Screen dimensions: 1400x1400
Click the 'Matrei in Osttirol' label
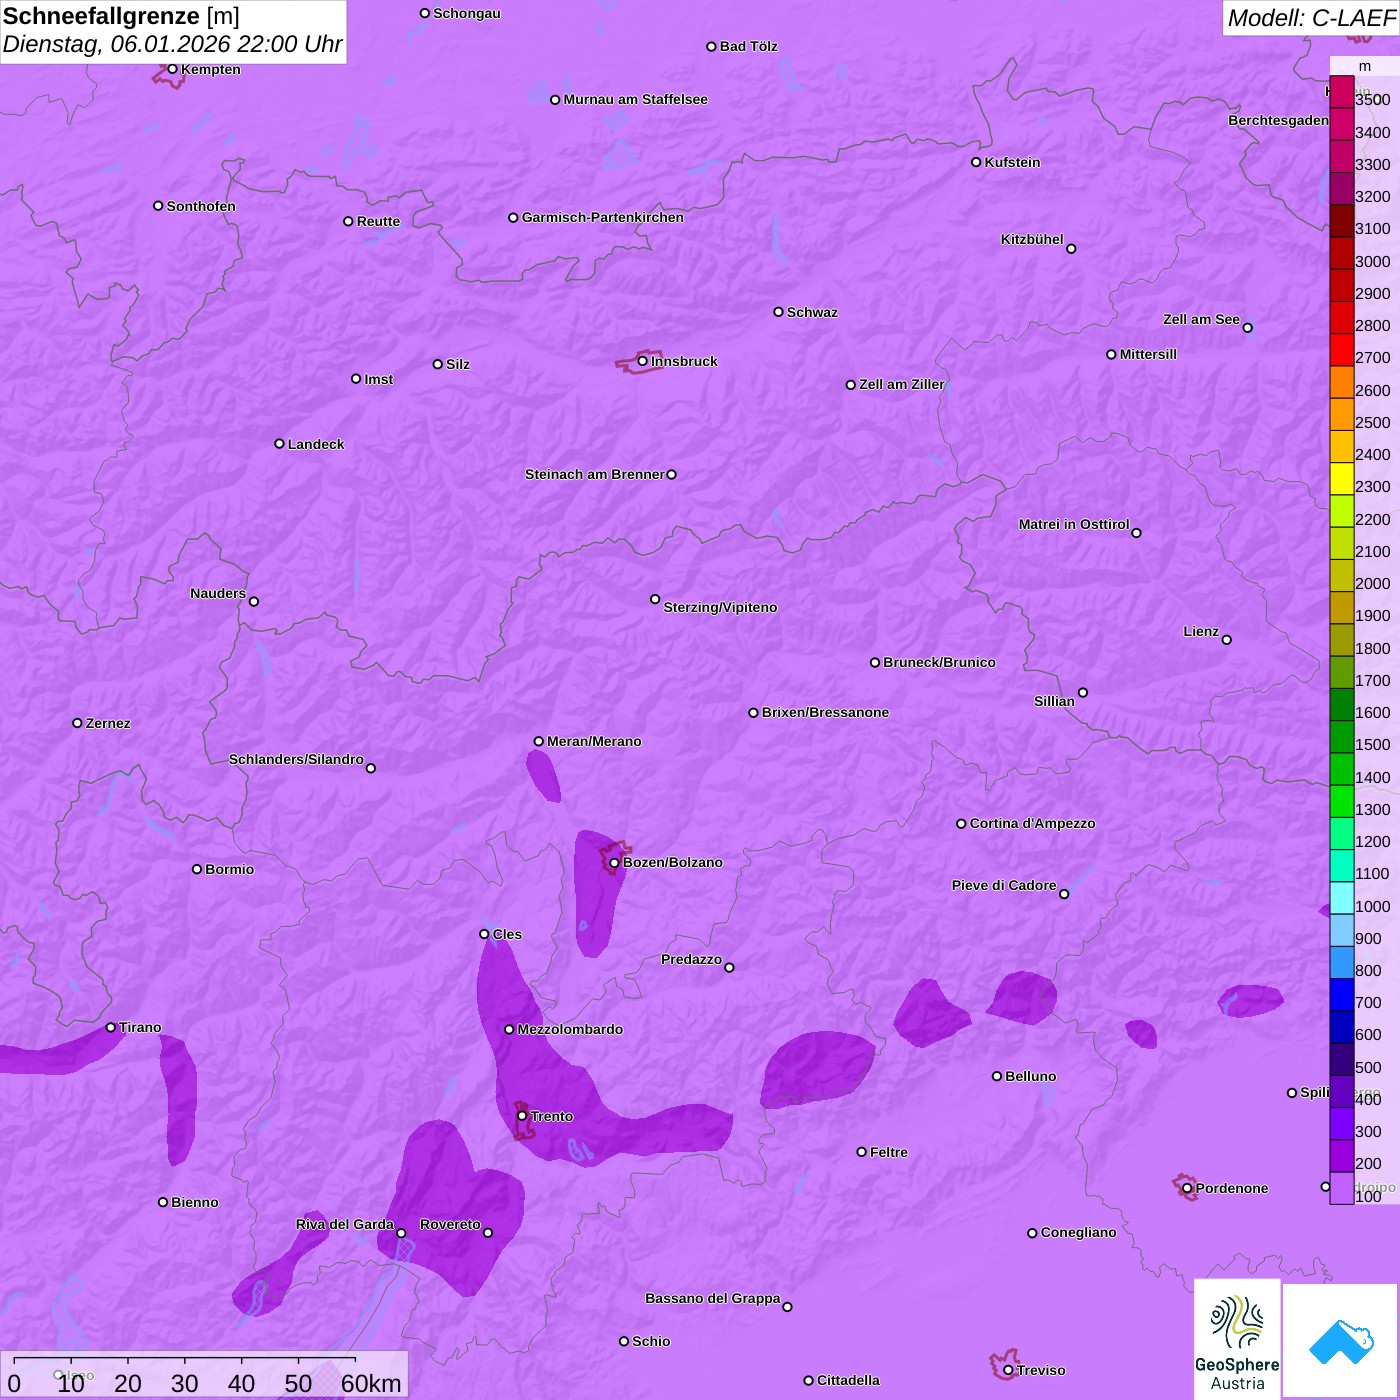coord(1074,524)
